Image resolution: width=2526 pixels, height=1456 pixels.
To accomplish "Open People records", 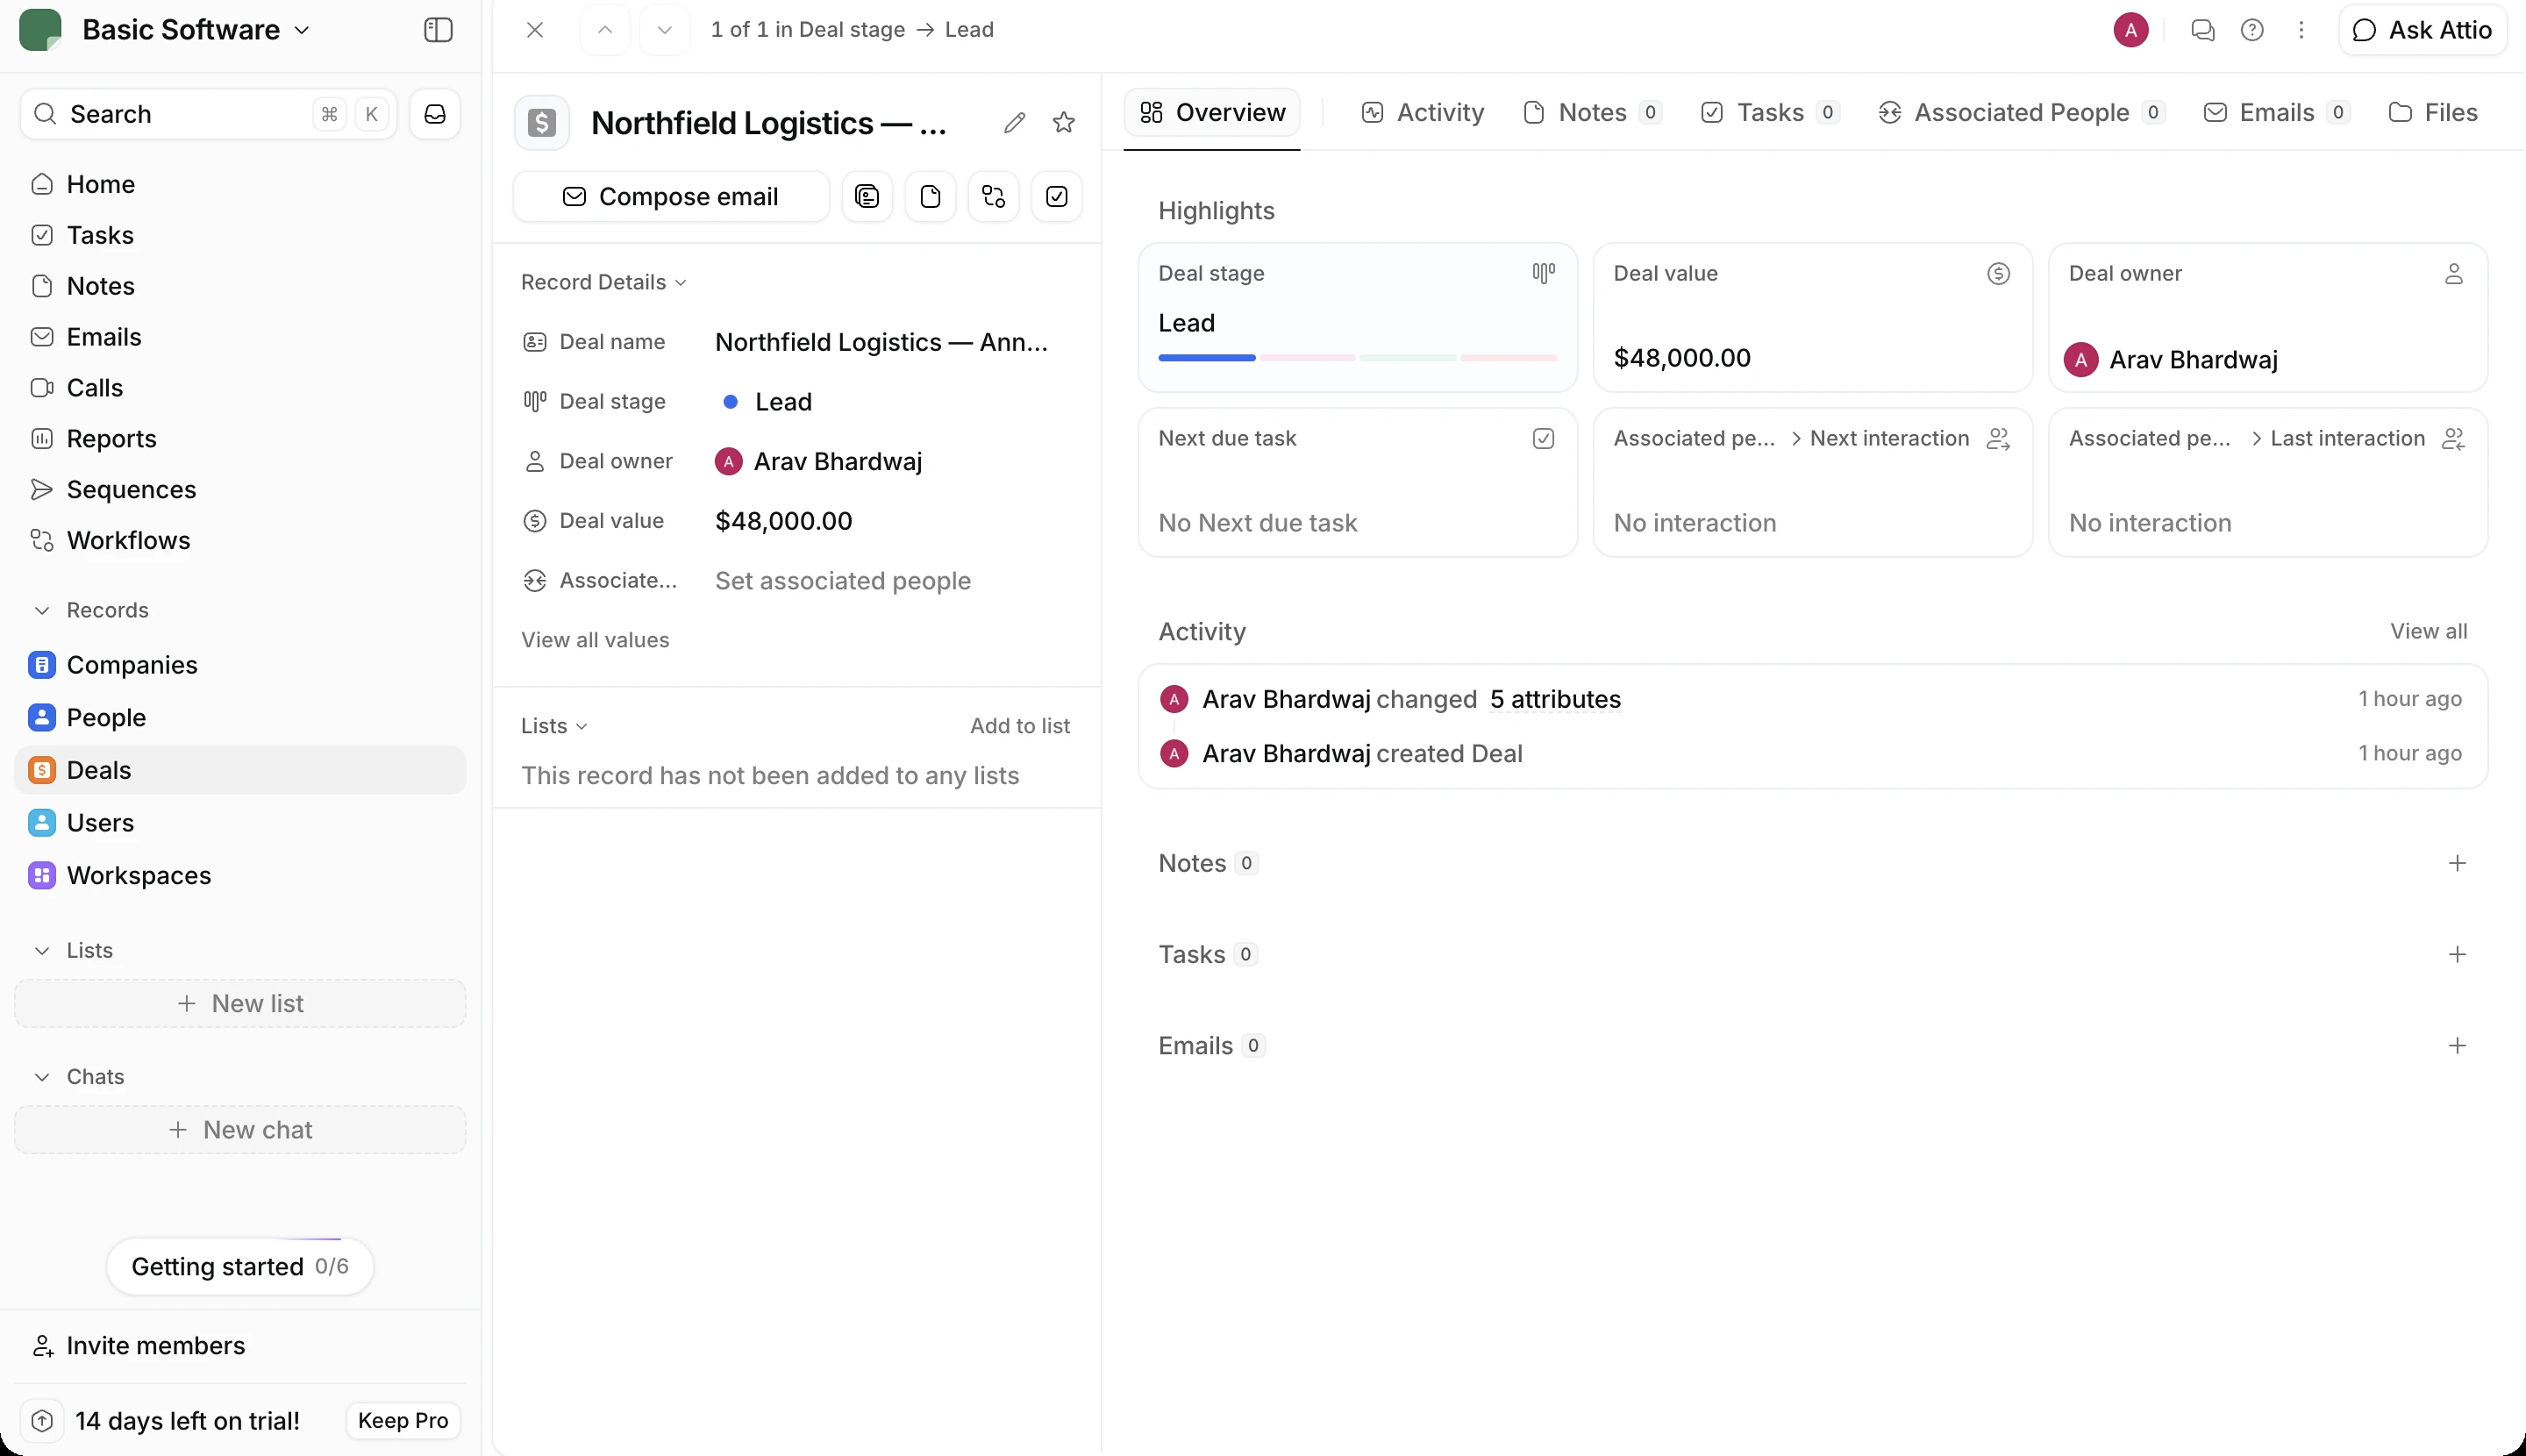I will pos(240,718).
